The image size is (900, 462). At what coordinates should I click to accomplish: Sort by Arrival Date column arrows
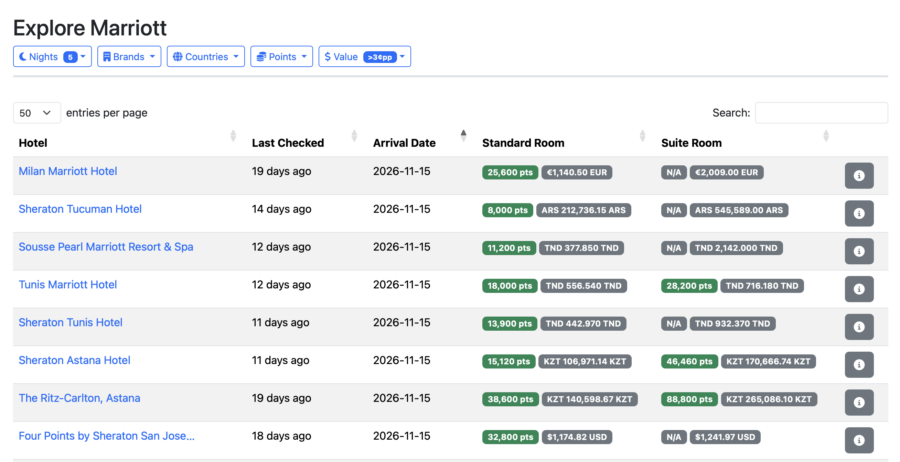pos(463,136)
